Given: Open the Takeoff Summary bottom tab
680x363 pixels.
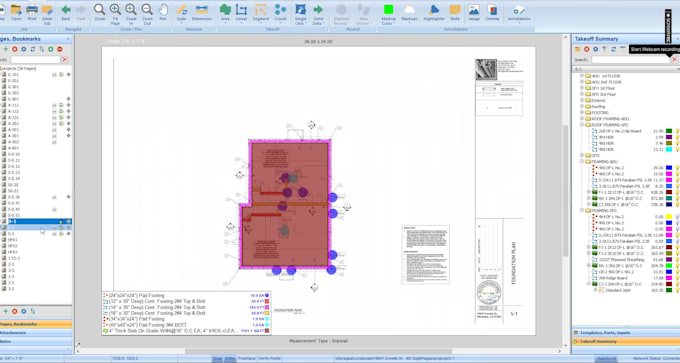Looking at the screenshot, I should [x=626, y=341].
